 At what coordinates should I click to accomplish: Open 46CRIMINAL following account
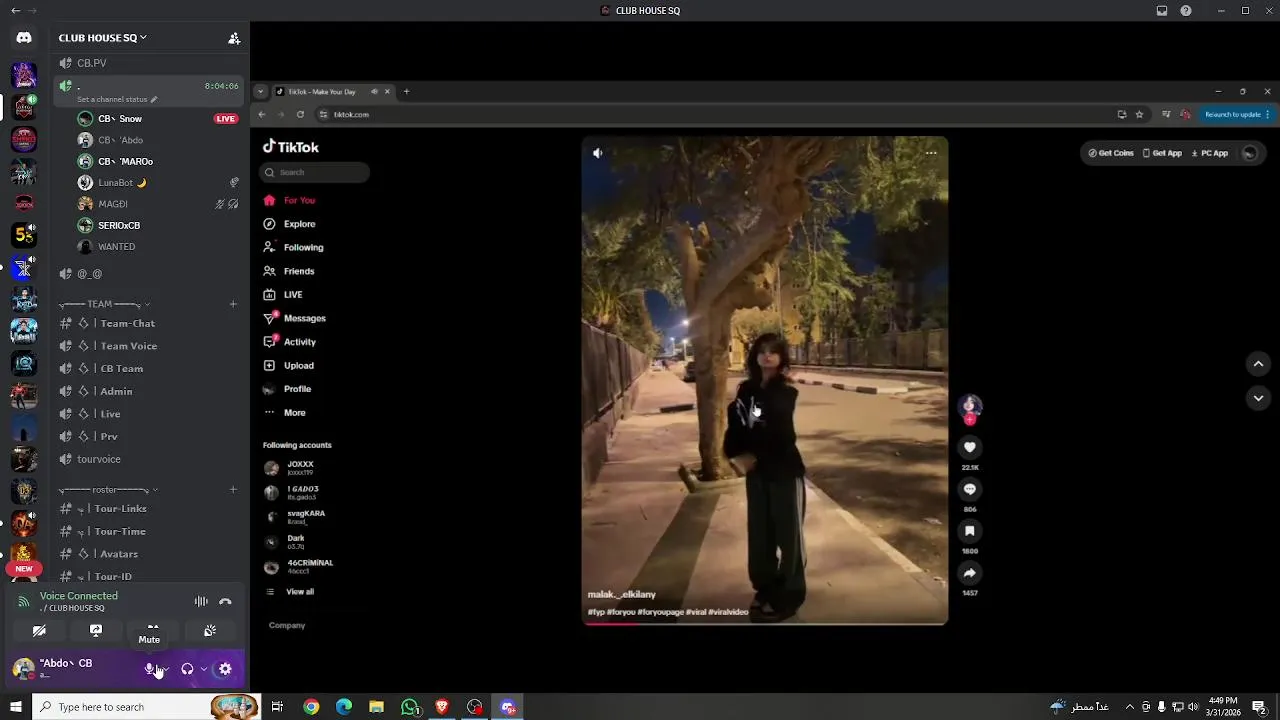[x=298, y=566]
